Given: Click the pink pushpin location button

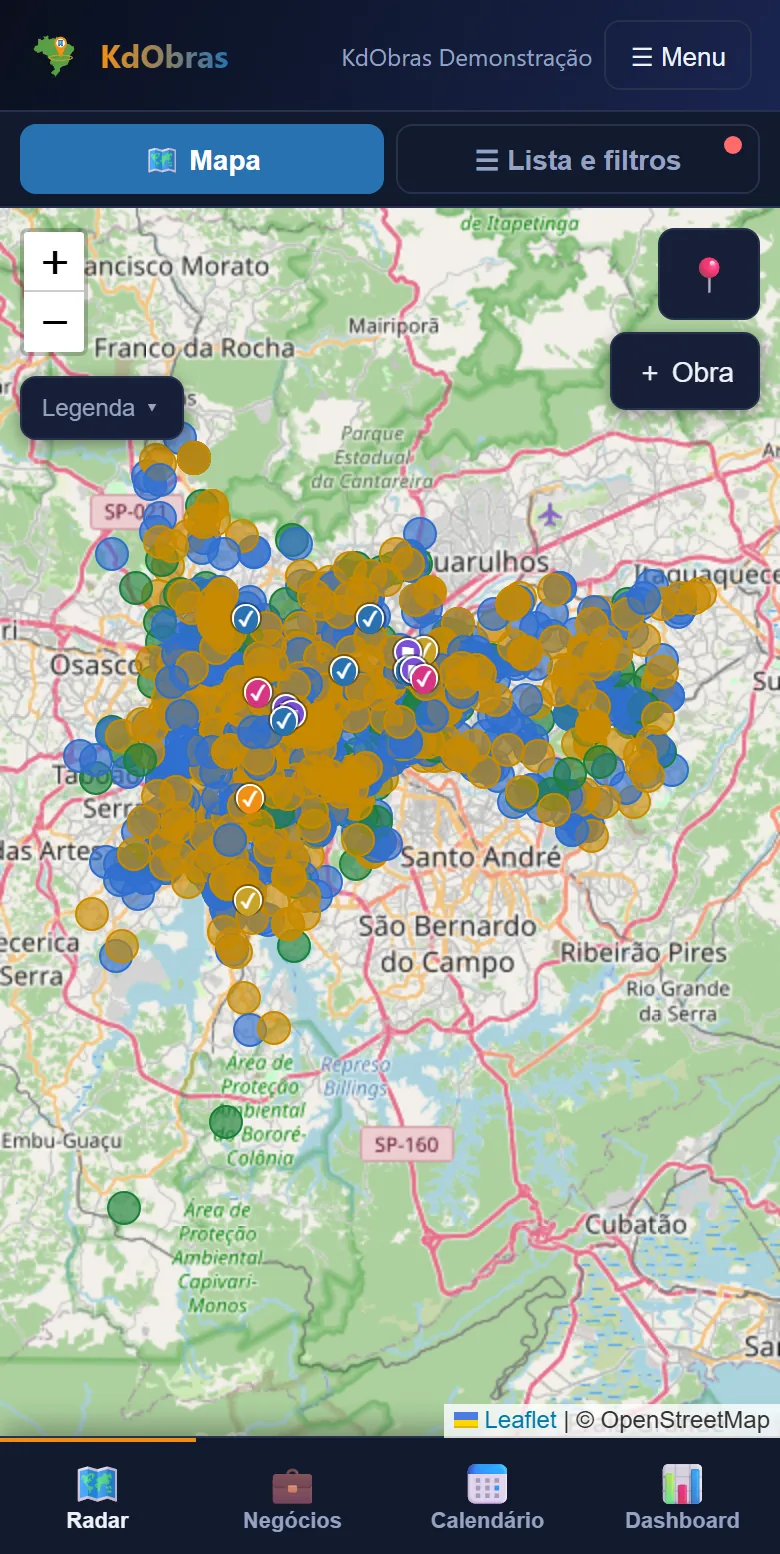Looking at the screenshot, I should 709,274.
